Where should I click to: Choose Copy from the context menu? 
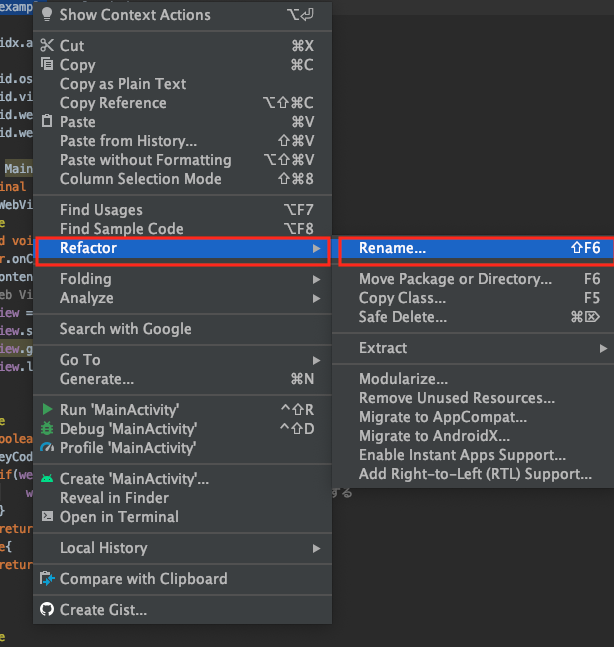click(182, 64)
